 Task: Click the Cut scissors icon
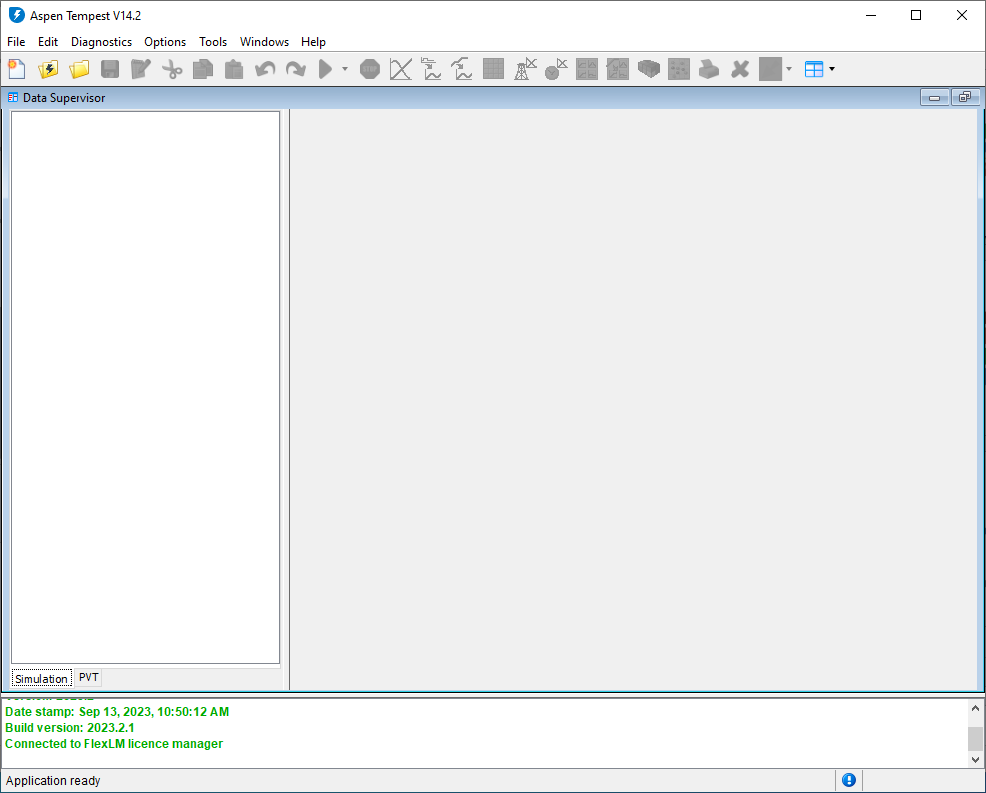tap(172, 69)
